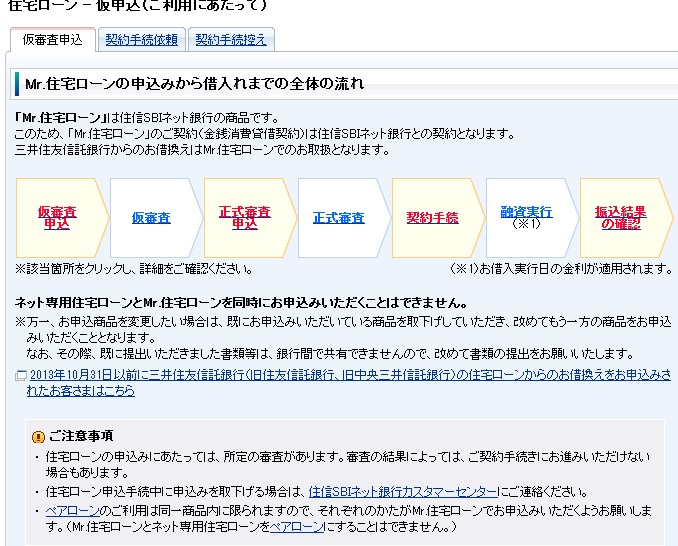Open the 正式審査 flow step link

point(339,218)
